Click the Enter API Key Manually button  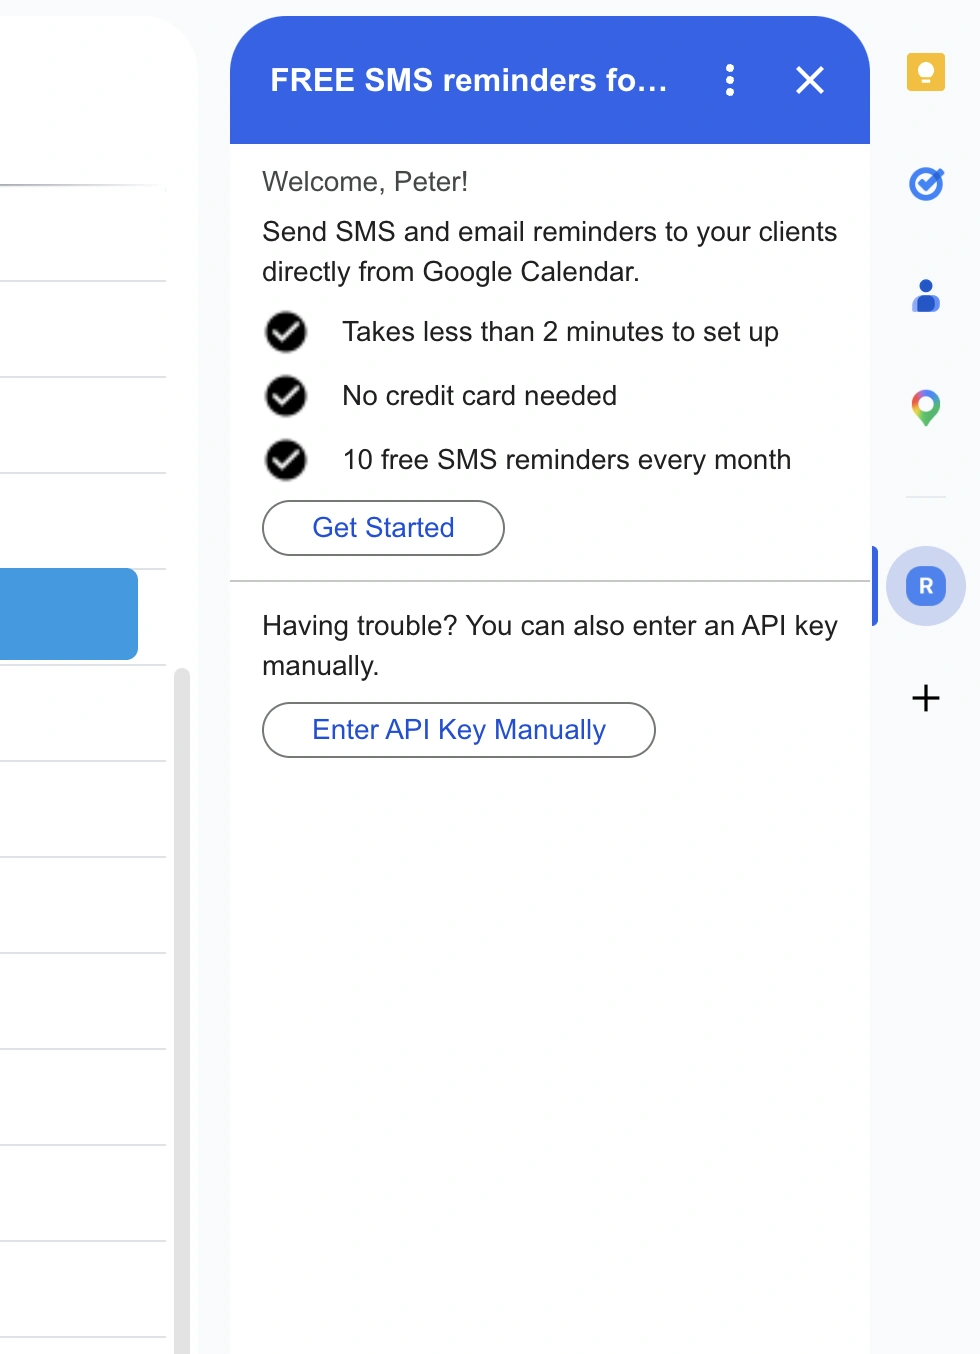[x=459, y=730]
